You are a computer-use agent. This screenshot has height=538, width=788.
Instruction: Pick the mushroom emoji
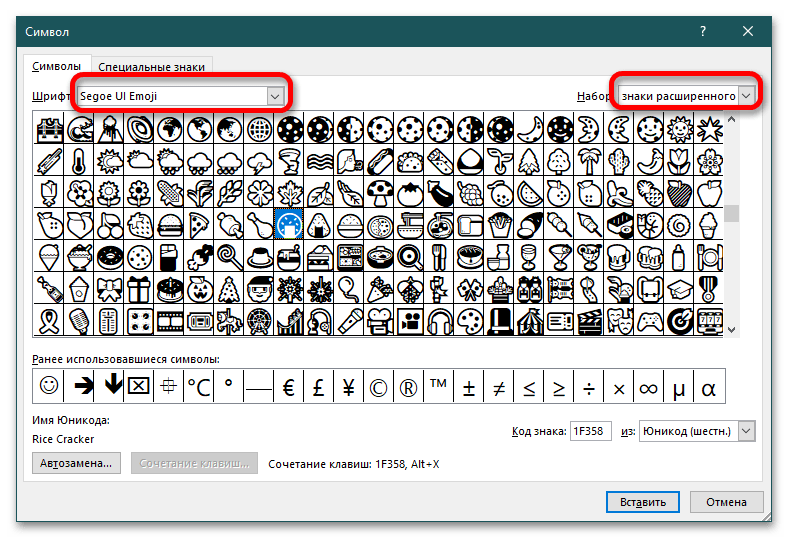tap(379, 193)
